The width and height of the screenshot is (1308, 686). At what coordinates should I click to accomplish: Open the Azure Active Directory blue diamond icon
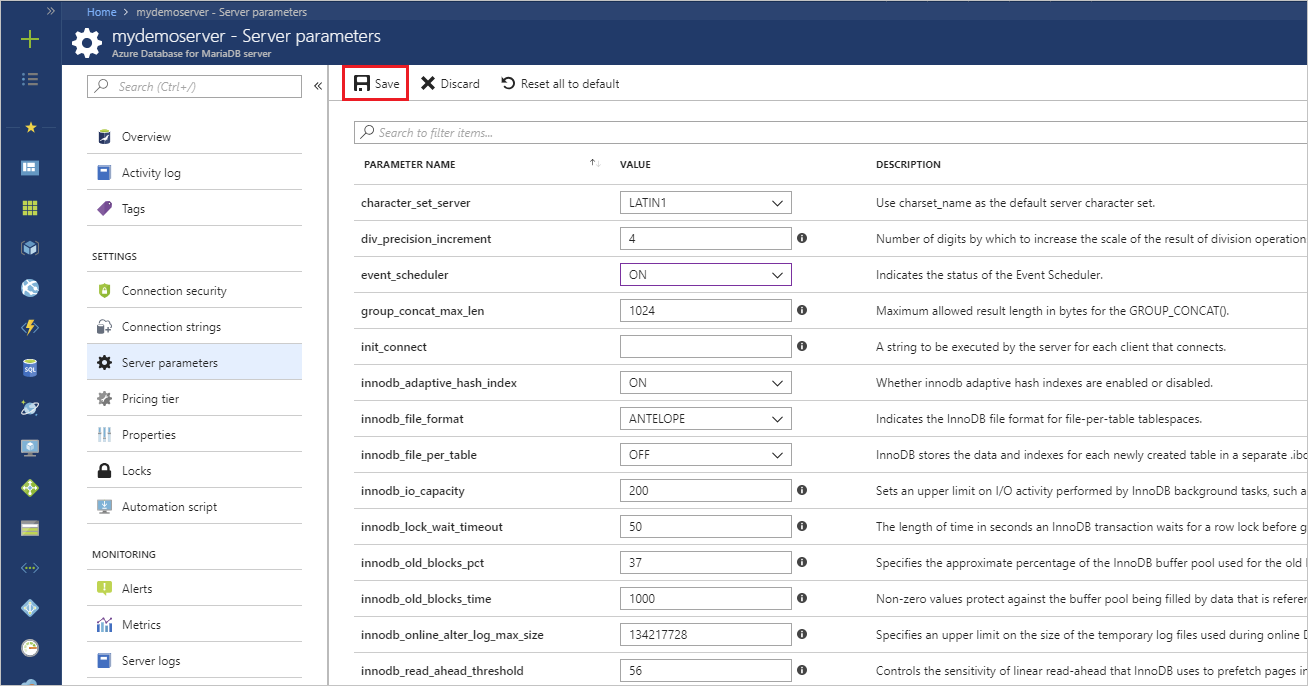coord(30,608)
